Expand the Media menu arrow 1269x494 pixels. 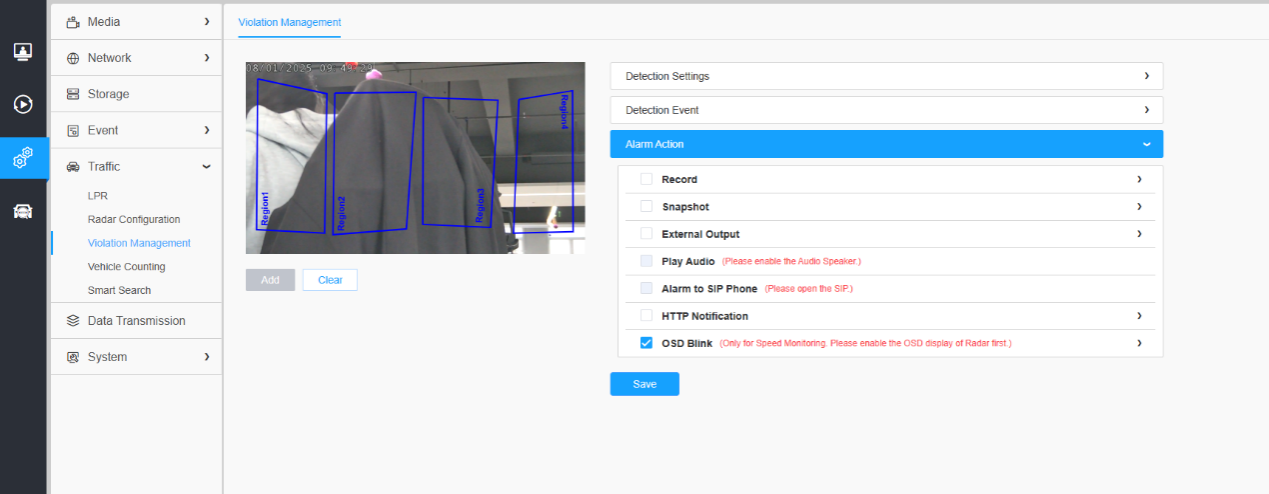coord(206,22)
